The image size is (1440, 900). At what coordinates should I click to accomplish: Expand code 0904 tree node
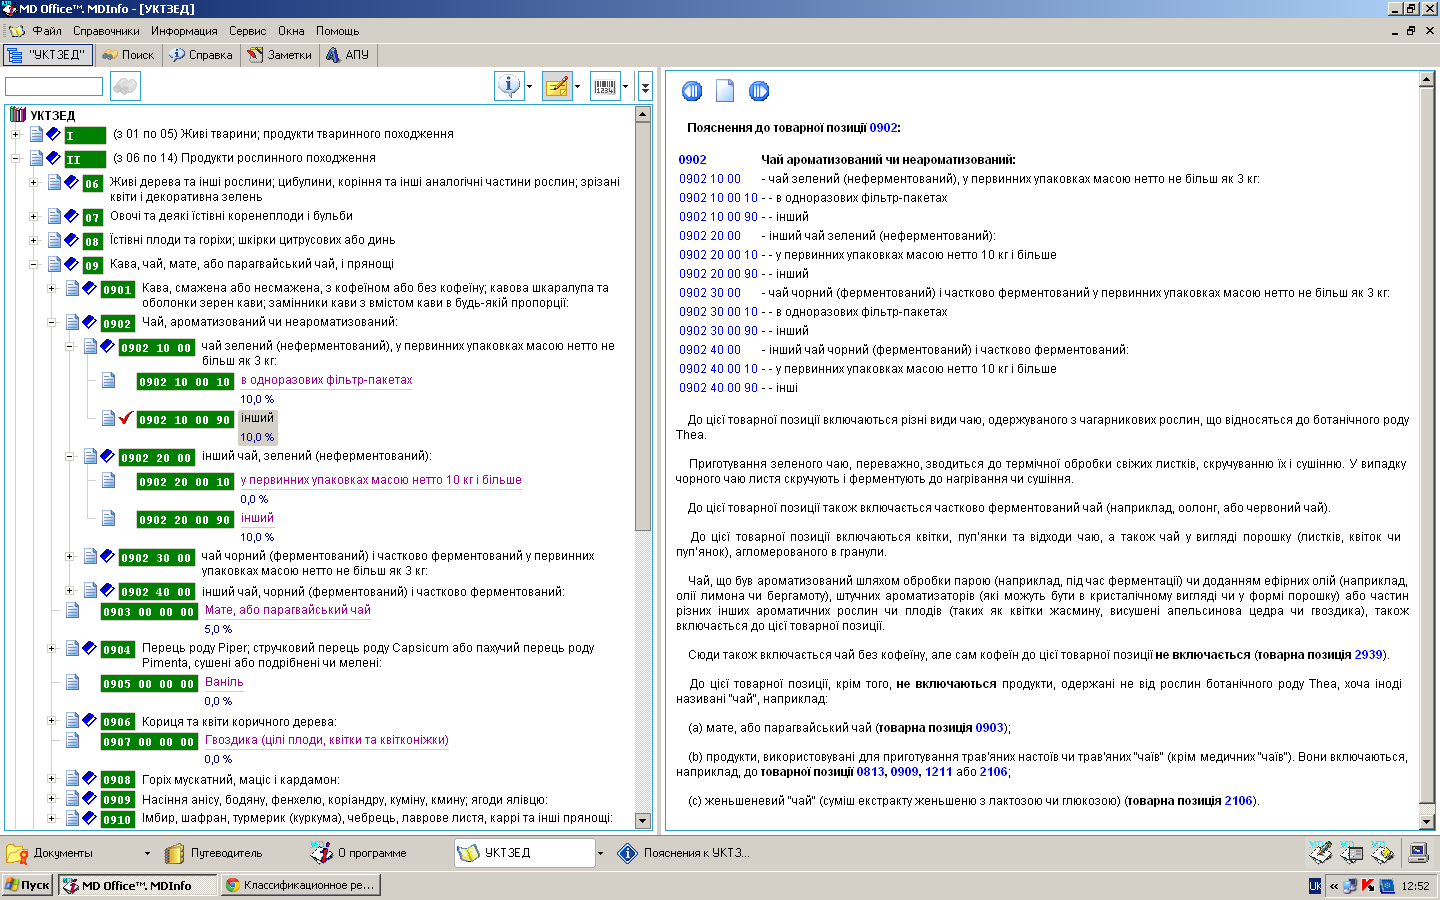tap(52, 648)
